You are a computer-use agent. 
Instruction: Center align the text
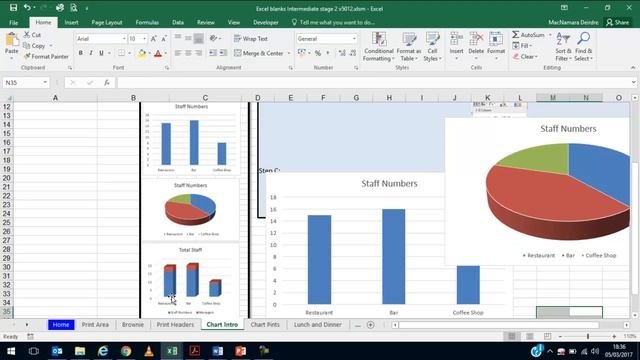[x=188, y=53]
